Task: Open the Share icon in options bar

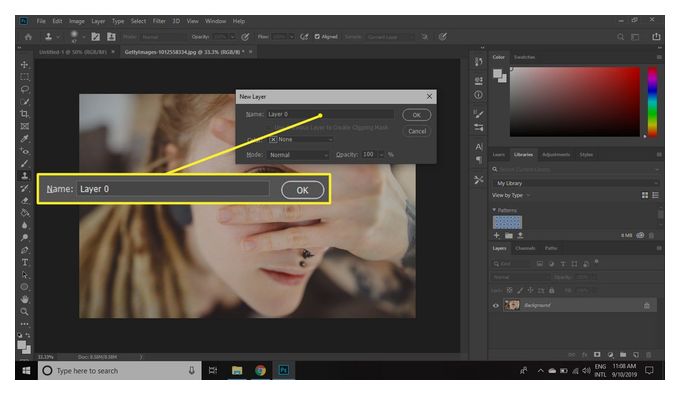Action: point(656,37)
